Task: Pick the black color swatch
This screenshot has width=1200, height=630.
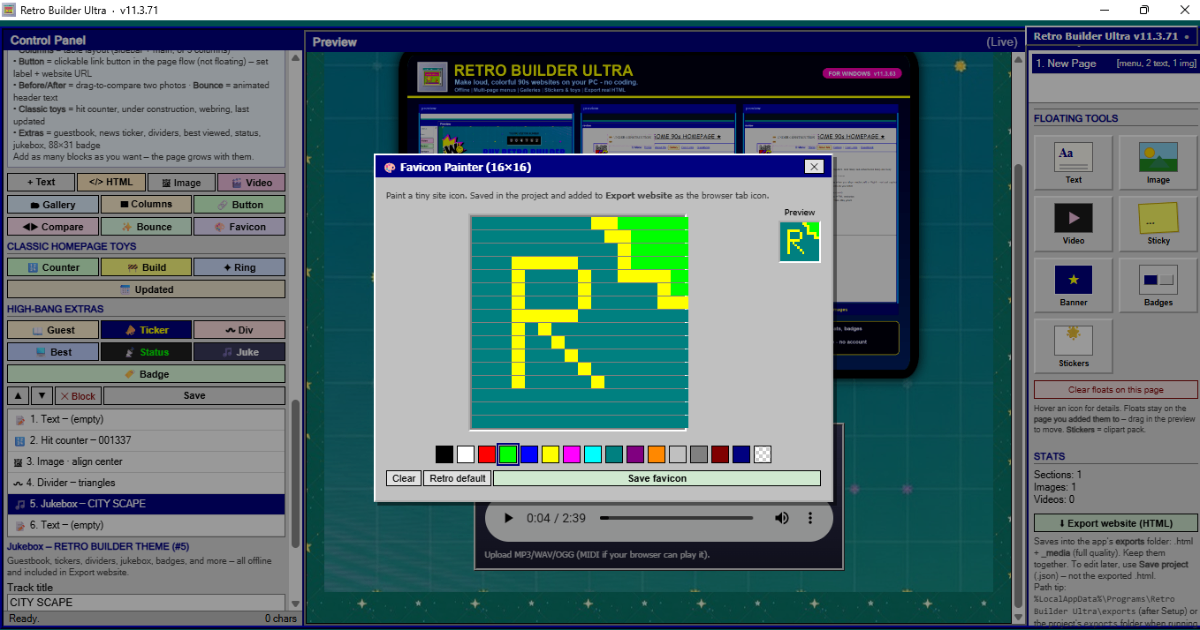Action: [444, 454]
